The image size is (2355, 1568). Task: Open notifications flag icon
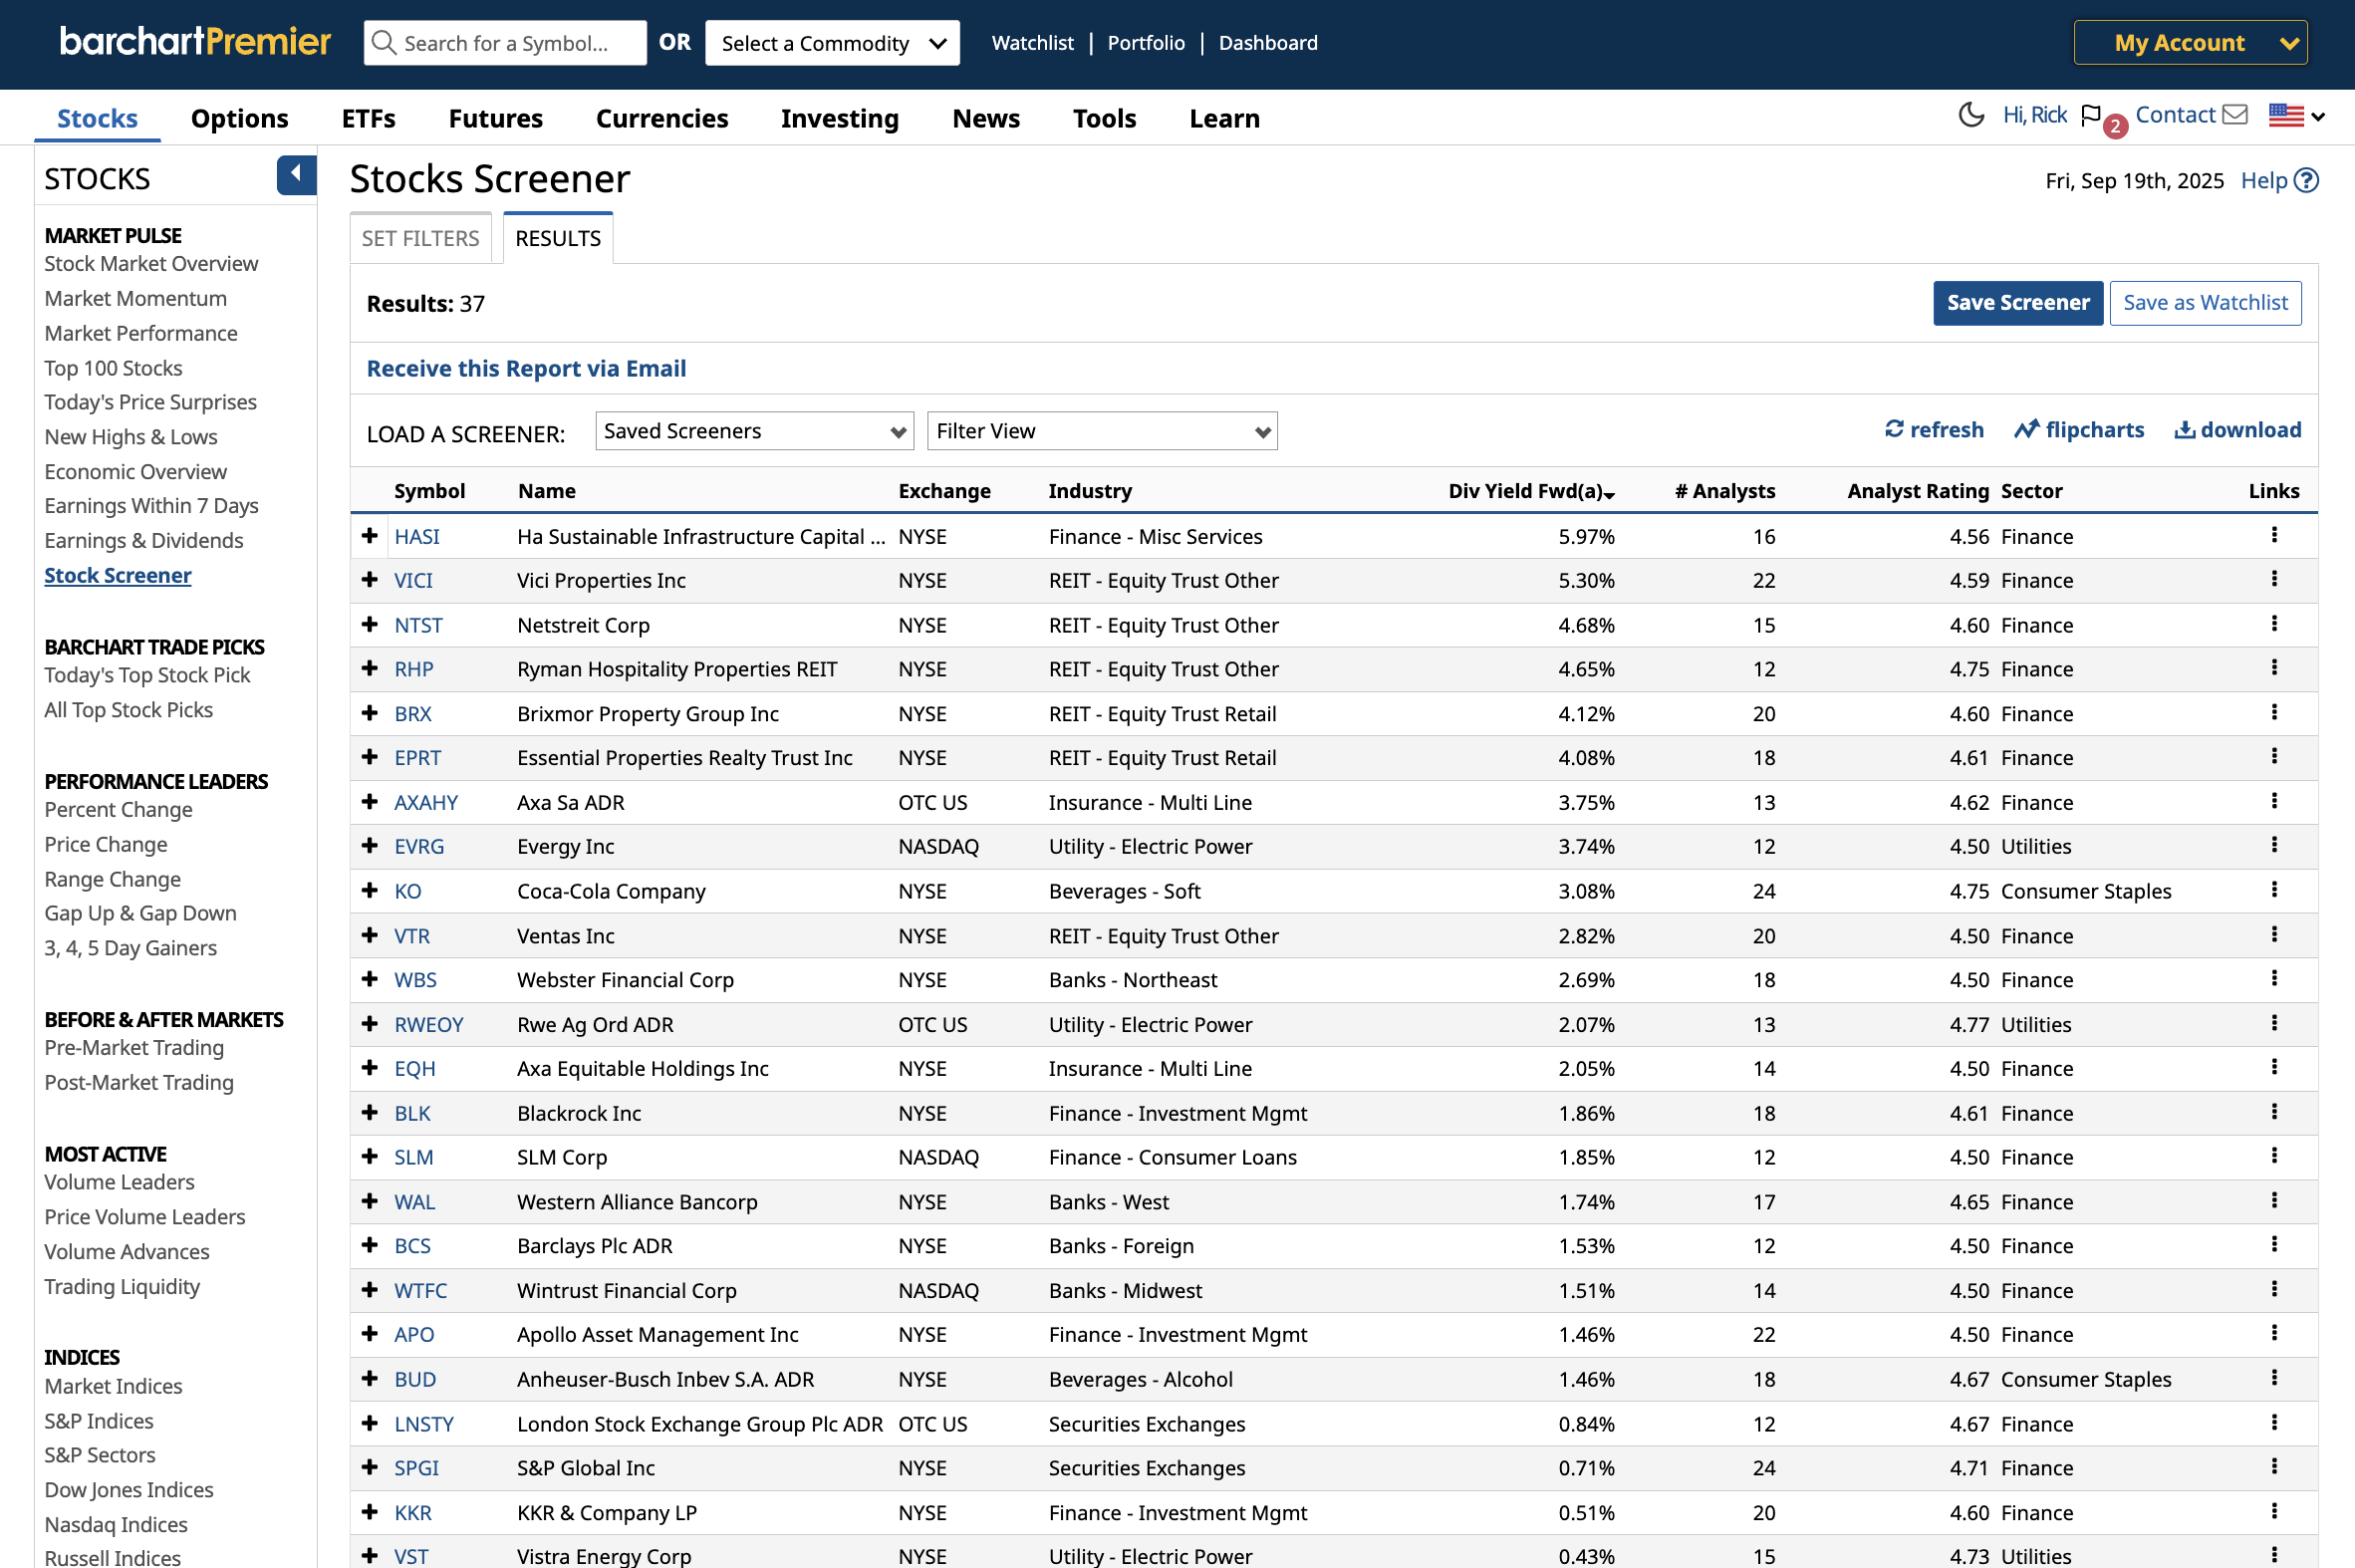[x=2091, y=115]
